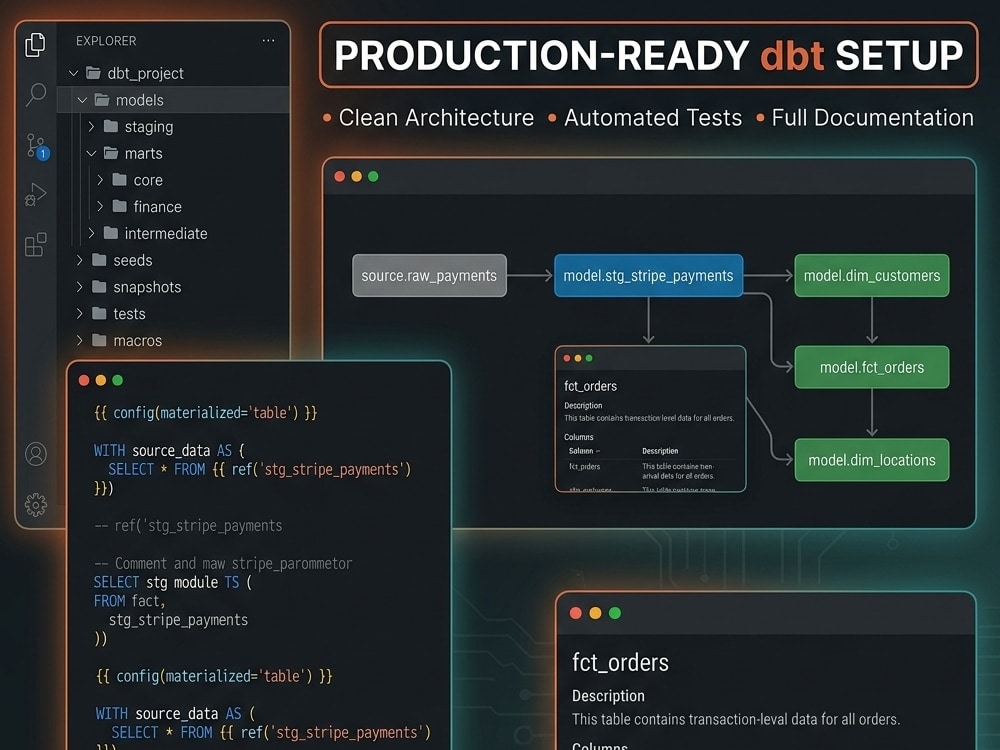Expand the tests folder chevron
The image size is (1000, 750).
[x=80, y=313]
